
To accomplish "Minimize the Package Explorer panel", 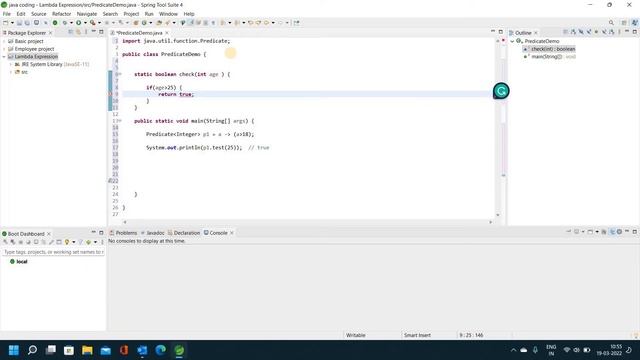I will click(x=93, y=31).
